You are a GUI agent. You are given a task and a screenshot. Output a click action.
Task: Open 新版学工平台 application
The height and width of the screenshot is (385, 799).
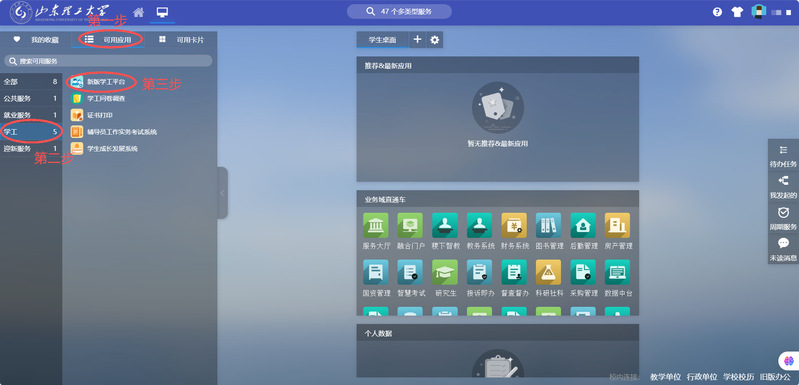click(x=98, y=81)
